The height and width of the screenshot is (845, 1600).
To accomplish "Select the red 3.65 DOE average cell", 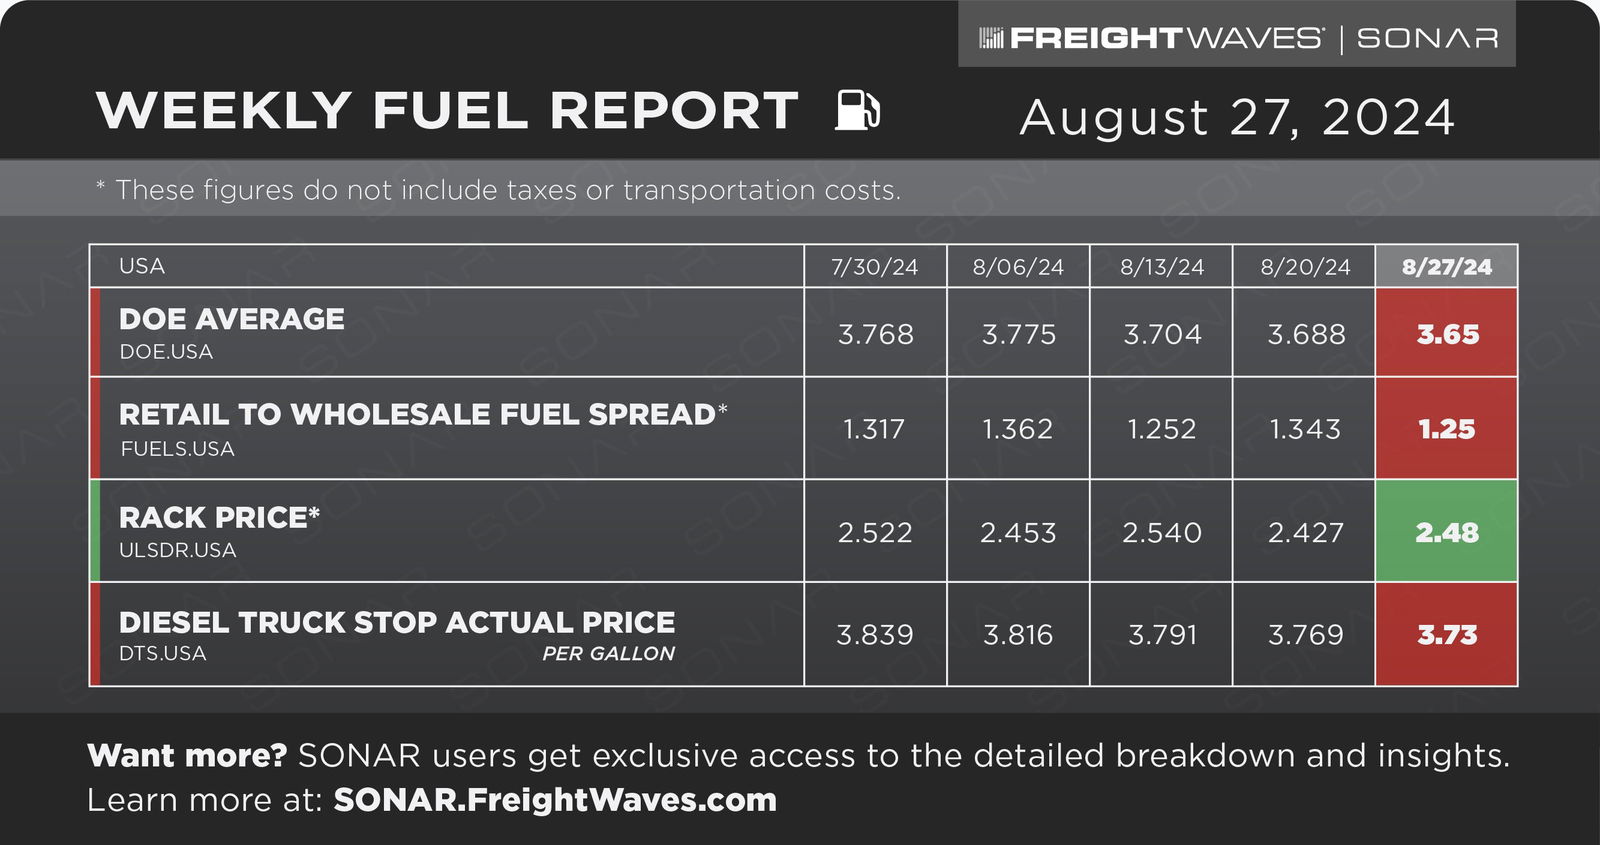I will 1446,333.
